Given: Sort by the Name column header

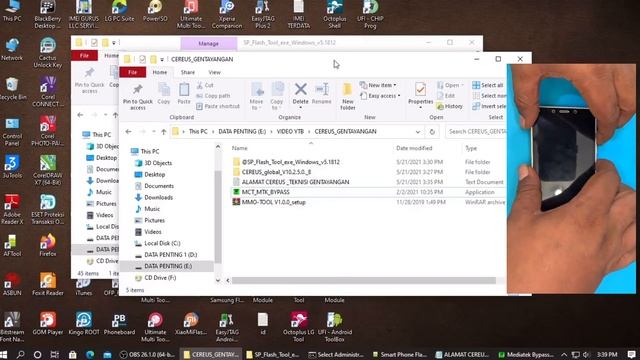Looking at the screenshot, I should (x=240, y=148).
